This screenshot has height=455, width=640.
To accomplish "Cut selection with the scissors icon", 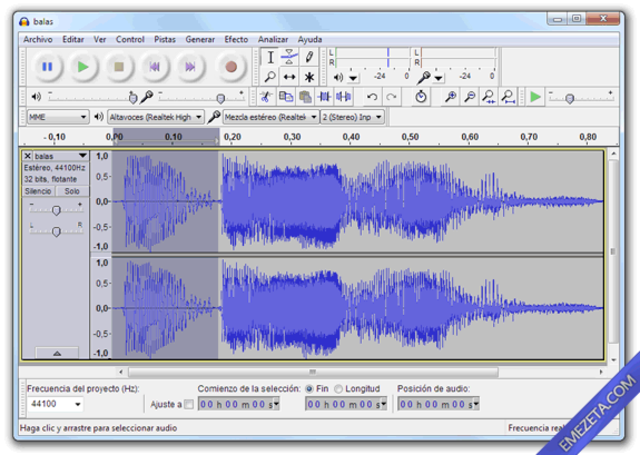I will point(266,97).
